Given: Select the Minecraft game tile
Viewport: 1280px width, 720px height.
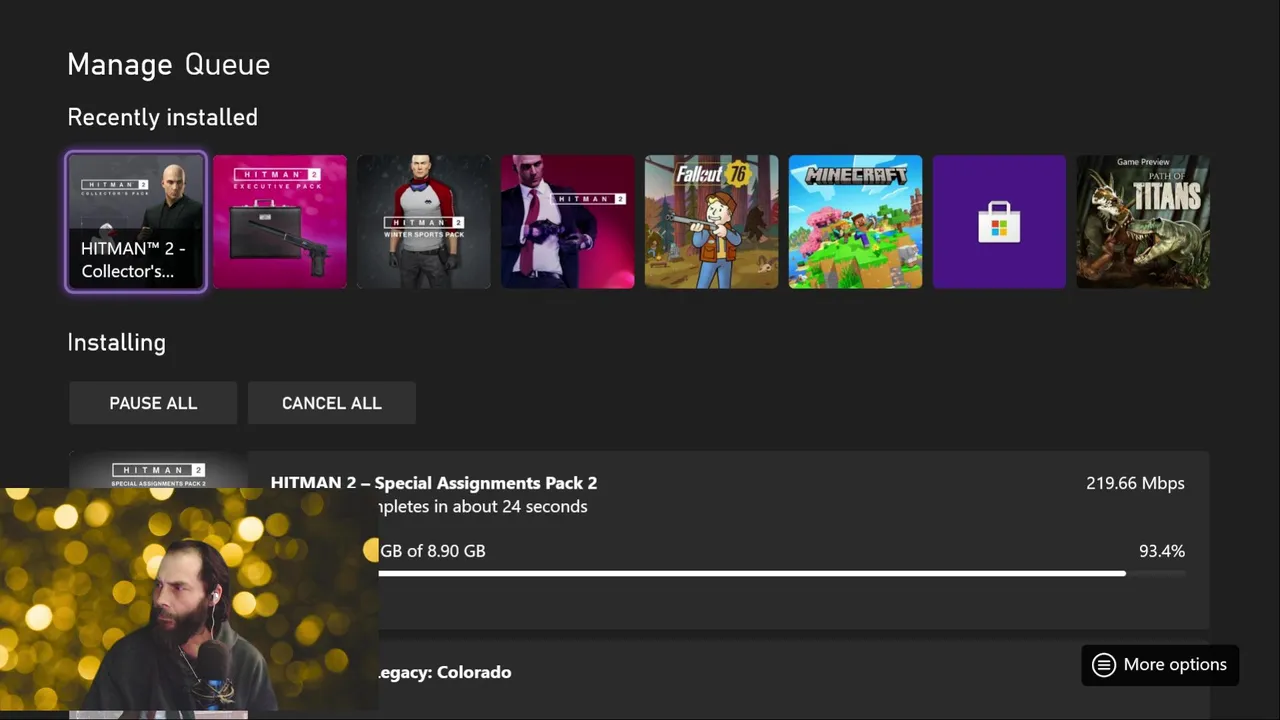Looking at the screenshot, I should (856, 222).
